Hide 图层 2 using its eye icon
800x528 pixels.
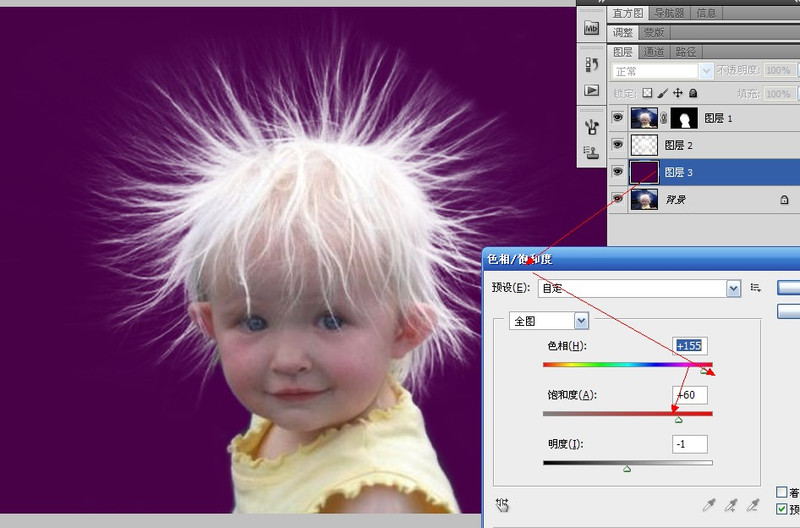click(618, 145)
